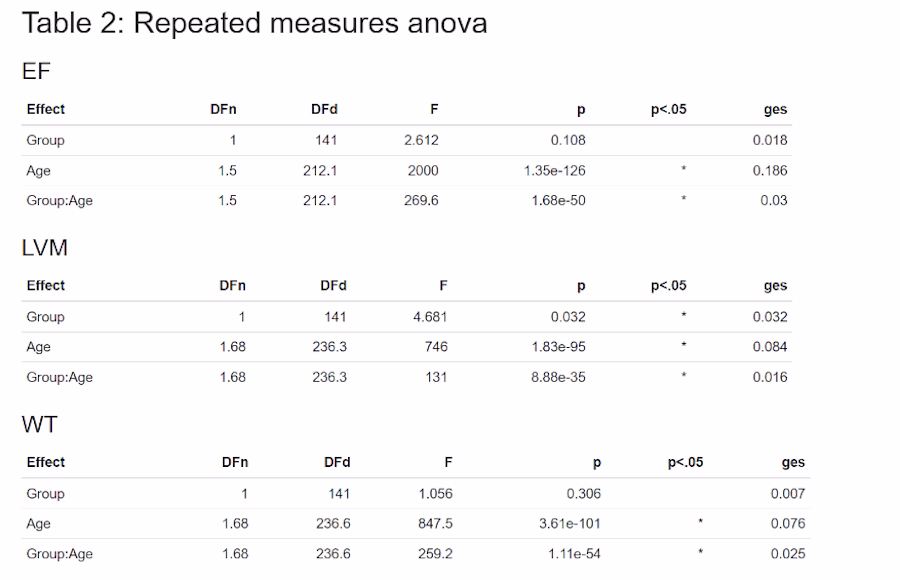Screen dimensions: 900x580
Task: Click the ges column header in LVM table
Action: 775,286
